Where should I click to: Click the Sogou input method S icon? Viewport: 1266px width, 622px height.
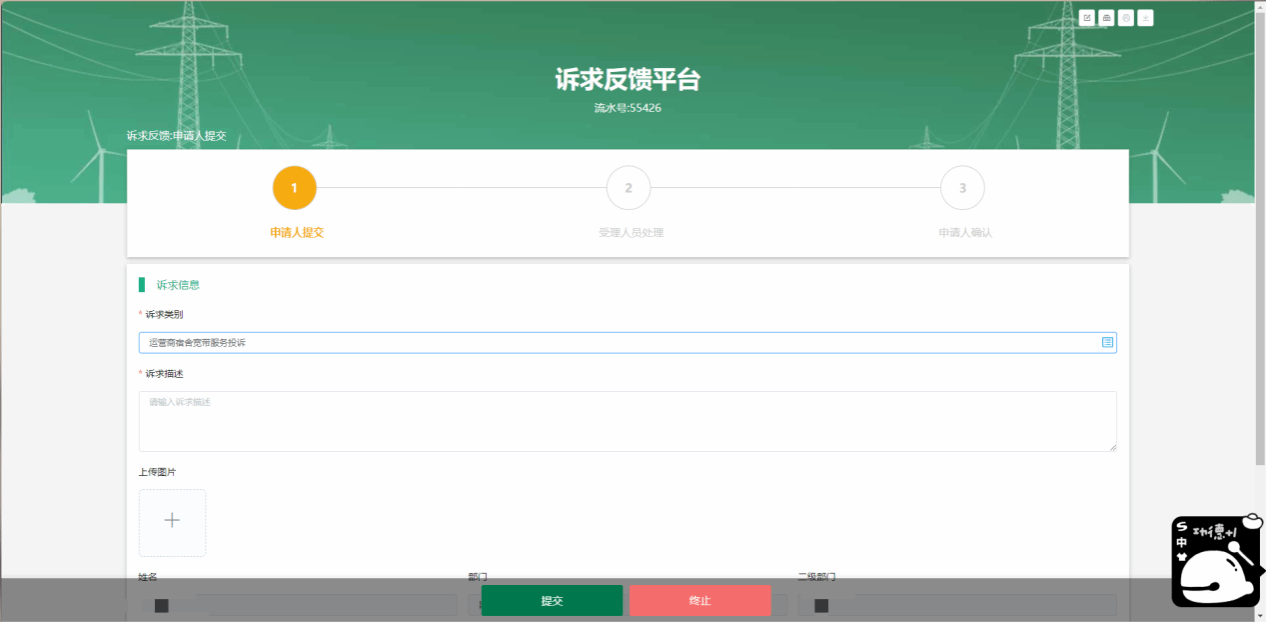1182,528
